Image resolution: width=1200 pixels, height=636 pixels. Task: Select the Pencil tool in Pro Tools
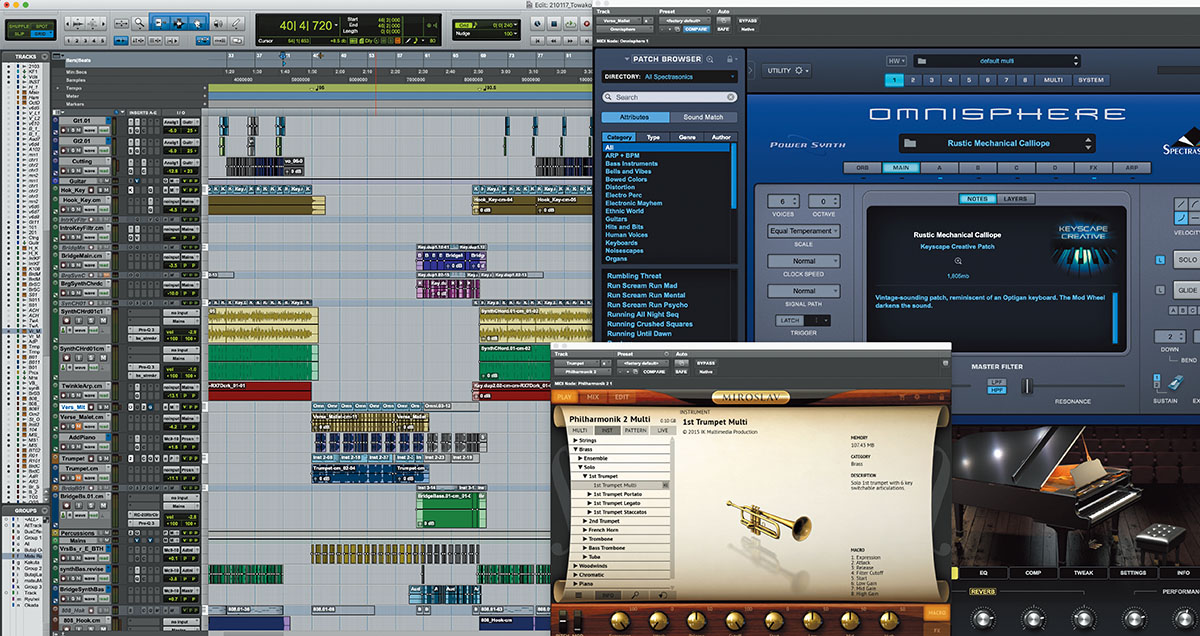click(236, 23)
